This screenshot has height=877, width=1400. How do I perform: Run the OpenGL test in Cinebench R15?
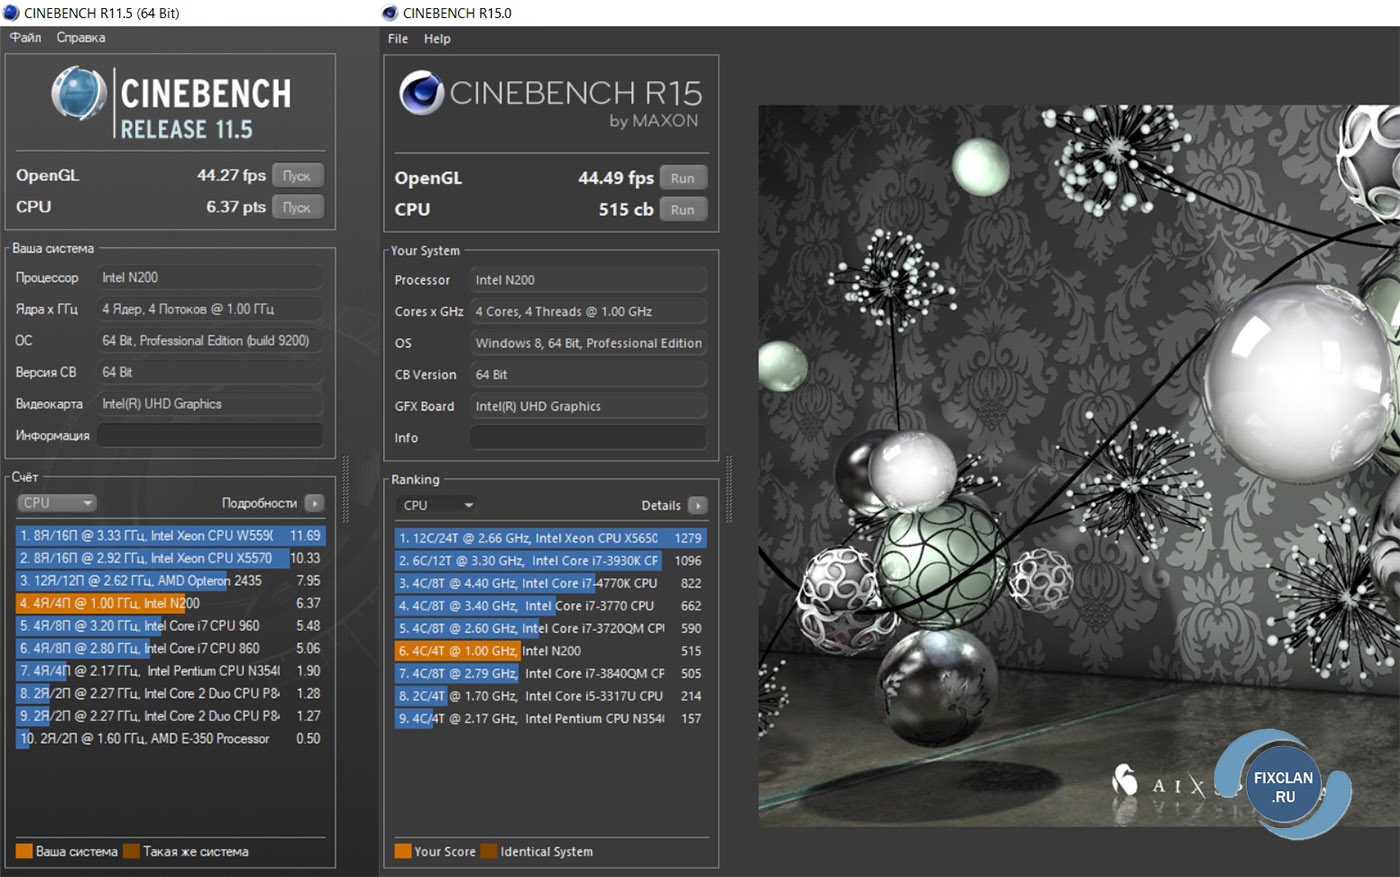[x=683, y=178]
